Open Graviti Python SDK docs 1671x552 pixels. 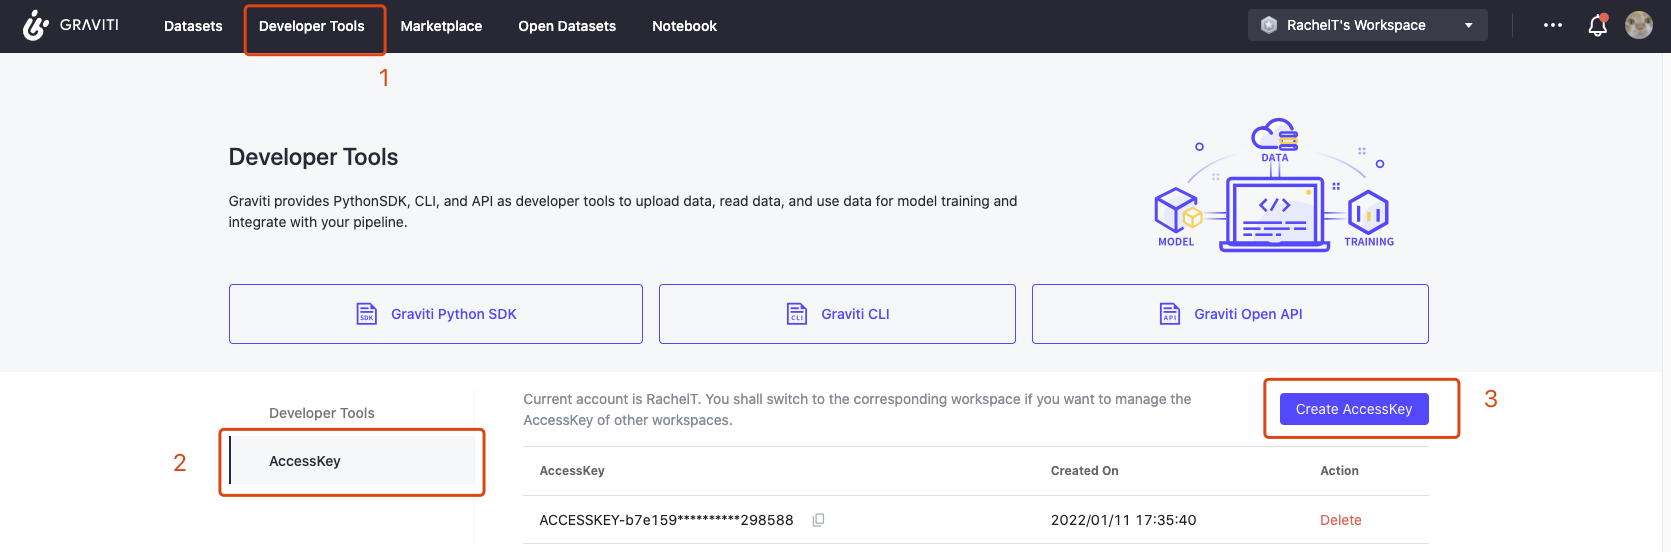click(x=435, y=314)
